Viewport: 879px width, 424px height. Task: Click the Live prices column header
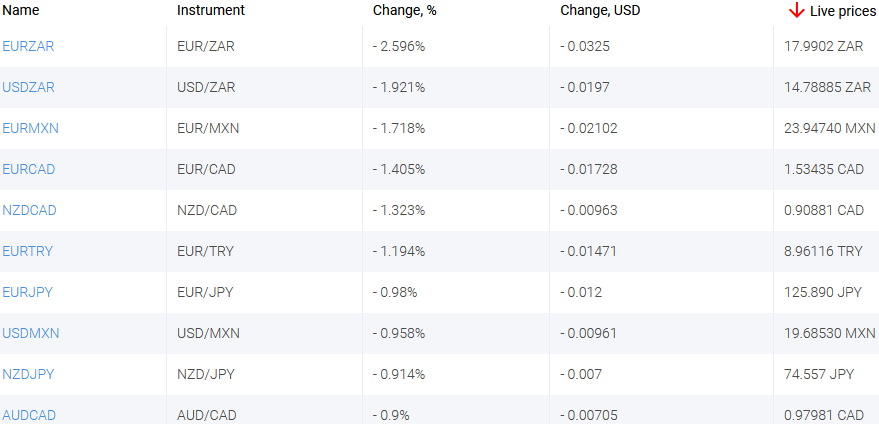coord(843,10)
